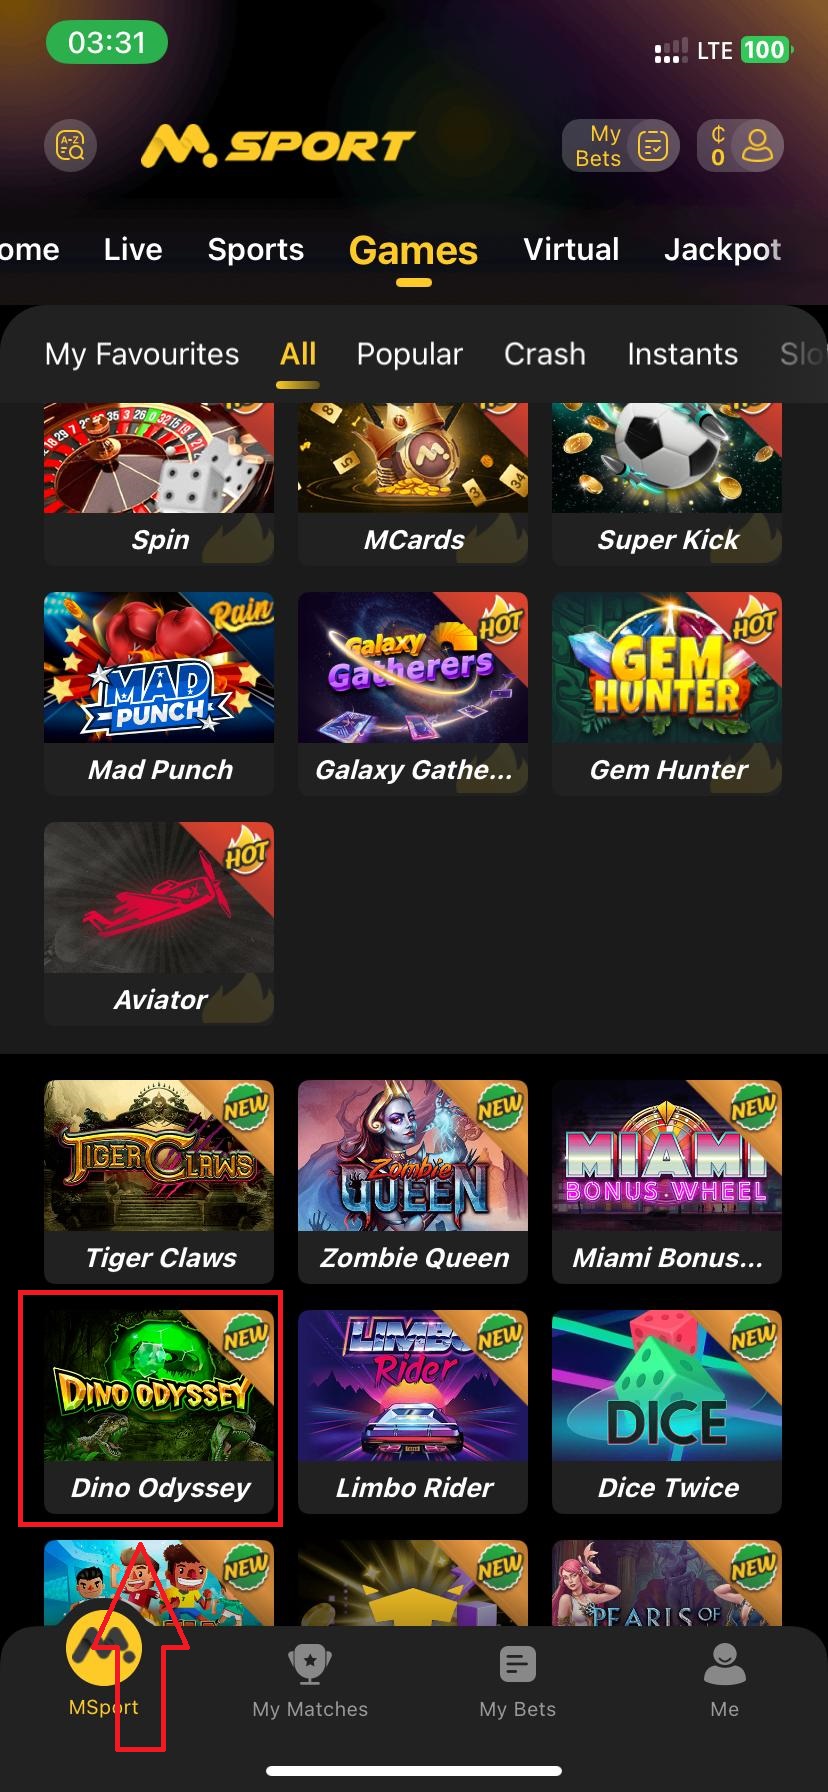Switch to the Virtual tab
The height and width of the screenshot is (1792, 828).
[571, 249]
